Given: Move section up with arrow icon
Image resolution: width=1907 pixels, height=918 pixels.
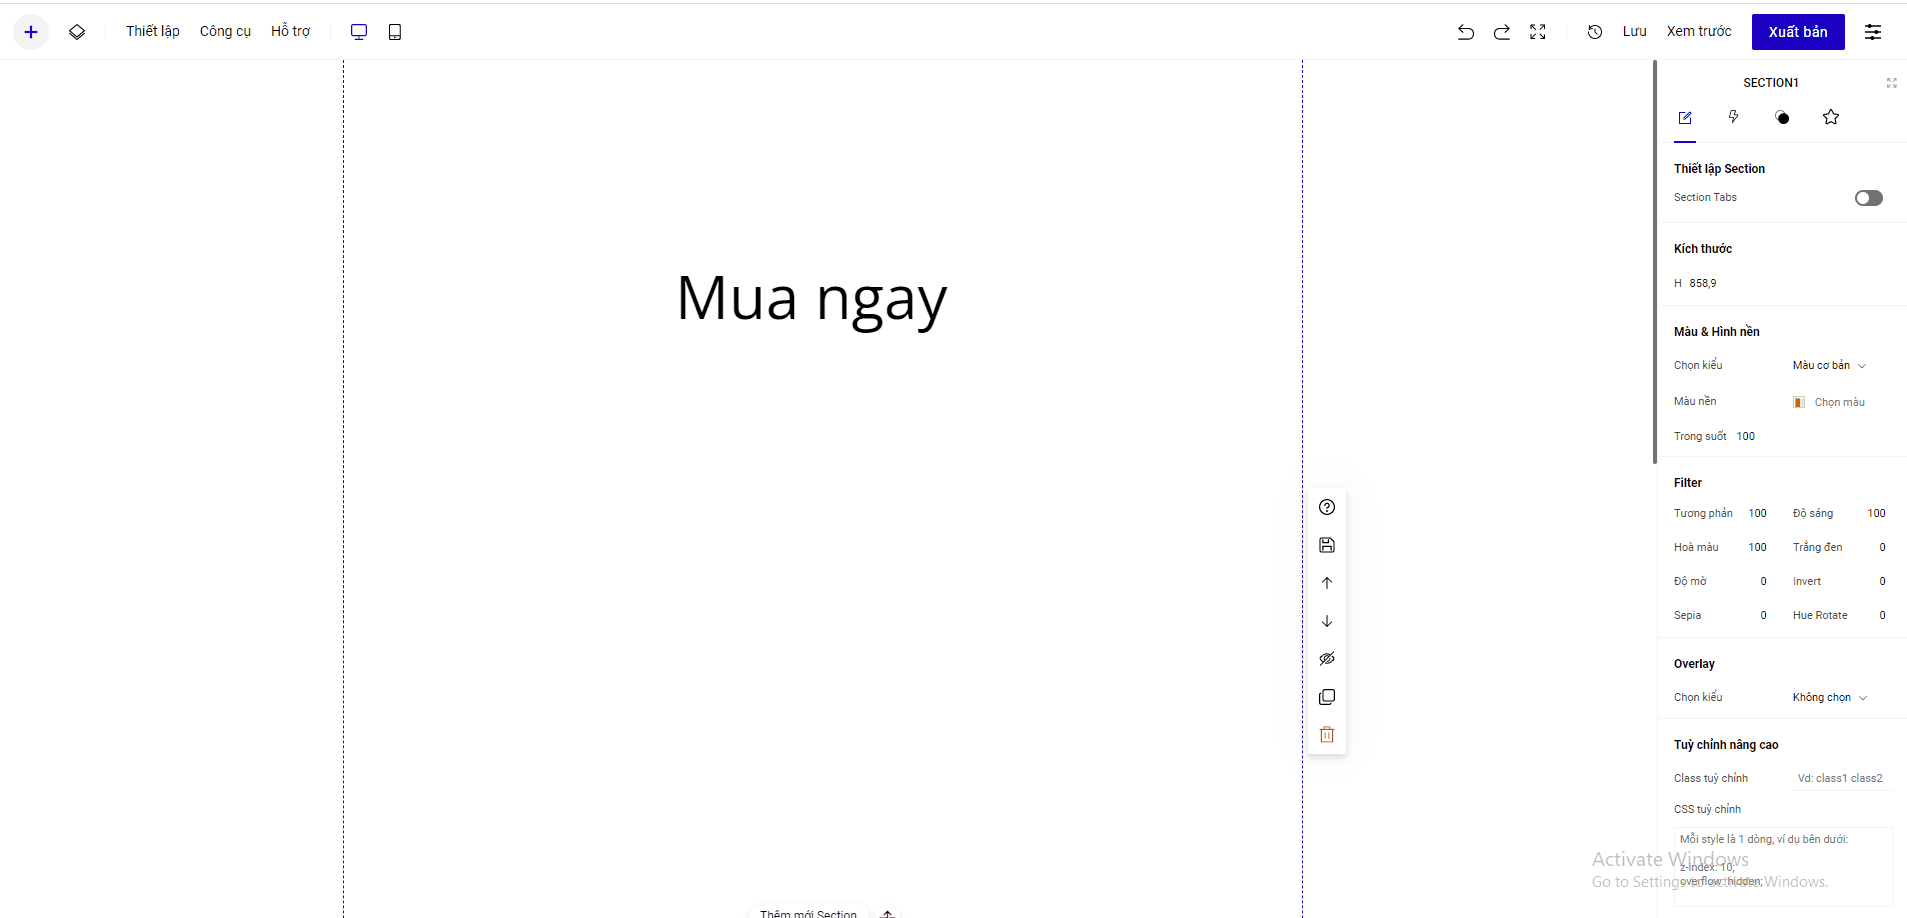Looking at the screenshot, I should click(1327, 583).
